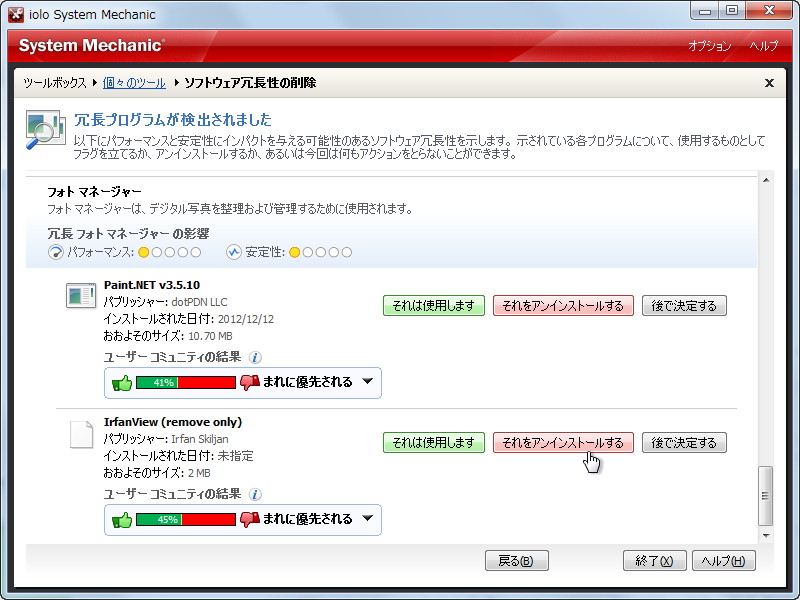
Task: Click the ツールボックス breadcrumb
Action: (55, 83)
